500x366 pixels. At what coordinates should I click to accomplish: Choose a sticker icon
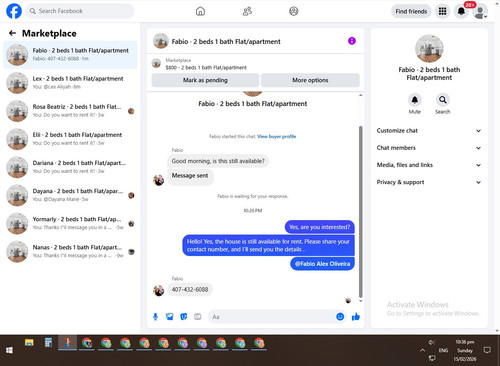pos(184,317)
